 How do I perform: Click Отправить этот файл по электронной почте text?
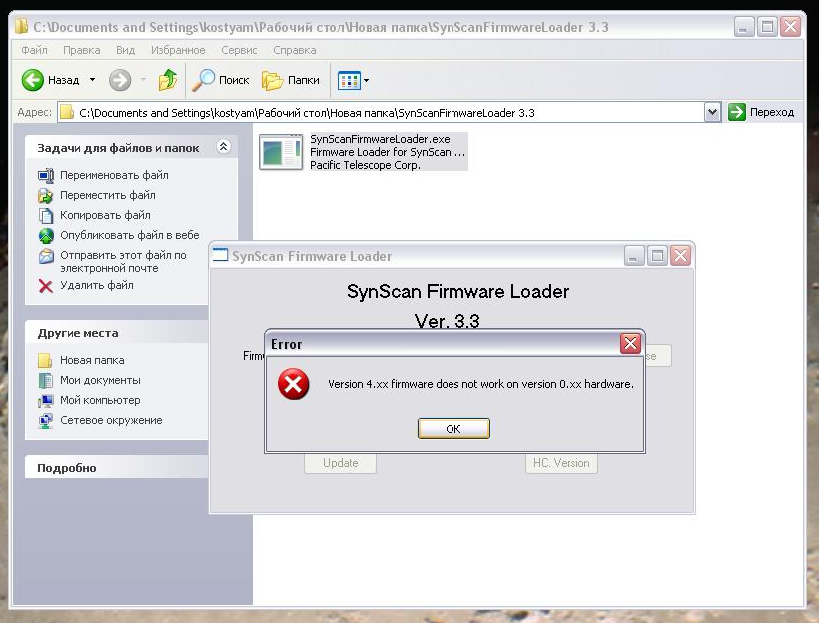tap(123, 262)
